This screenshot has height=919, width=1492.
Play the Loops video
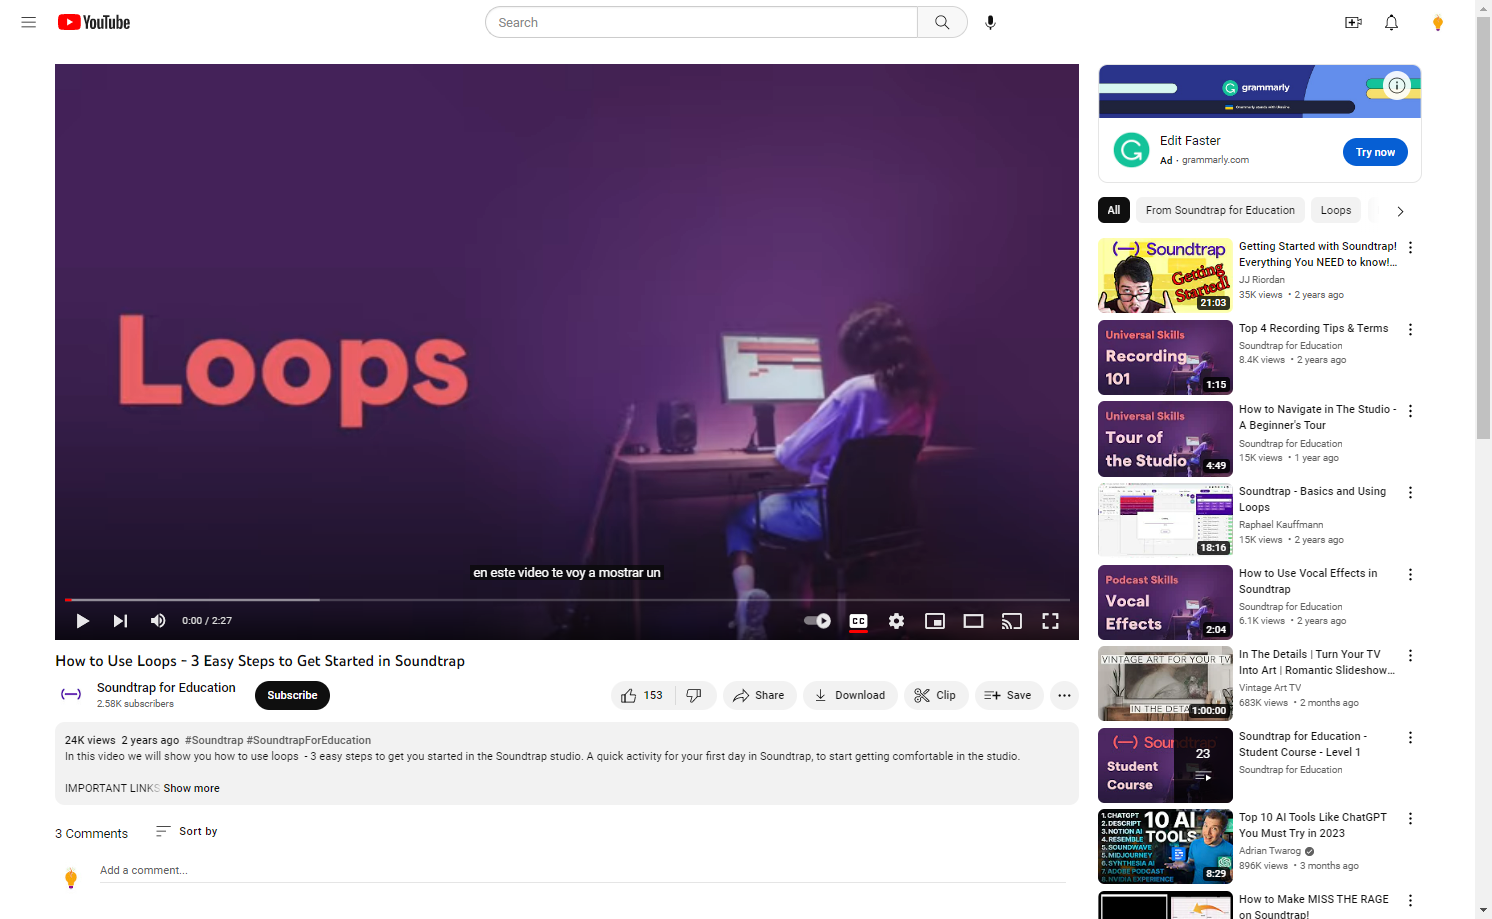click(82, 621)
